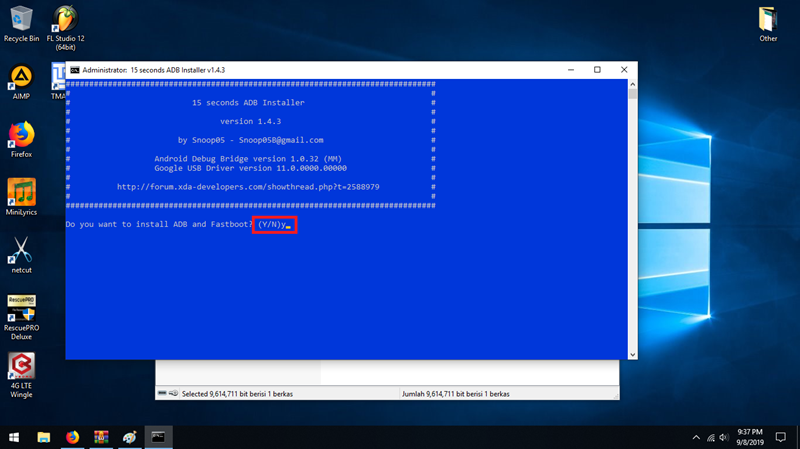Click the console window title bar text
This screenshot has width=800, height=449.
(154, 70)
